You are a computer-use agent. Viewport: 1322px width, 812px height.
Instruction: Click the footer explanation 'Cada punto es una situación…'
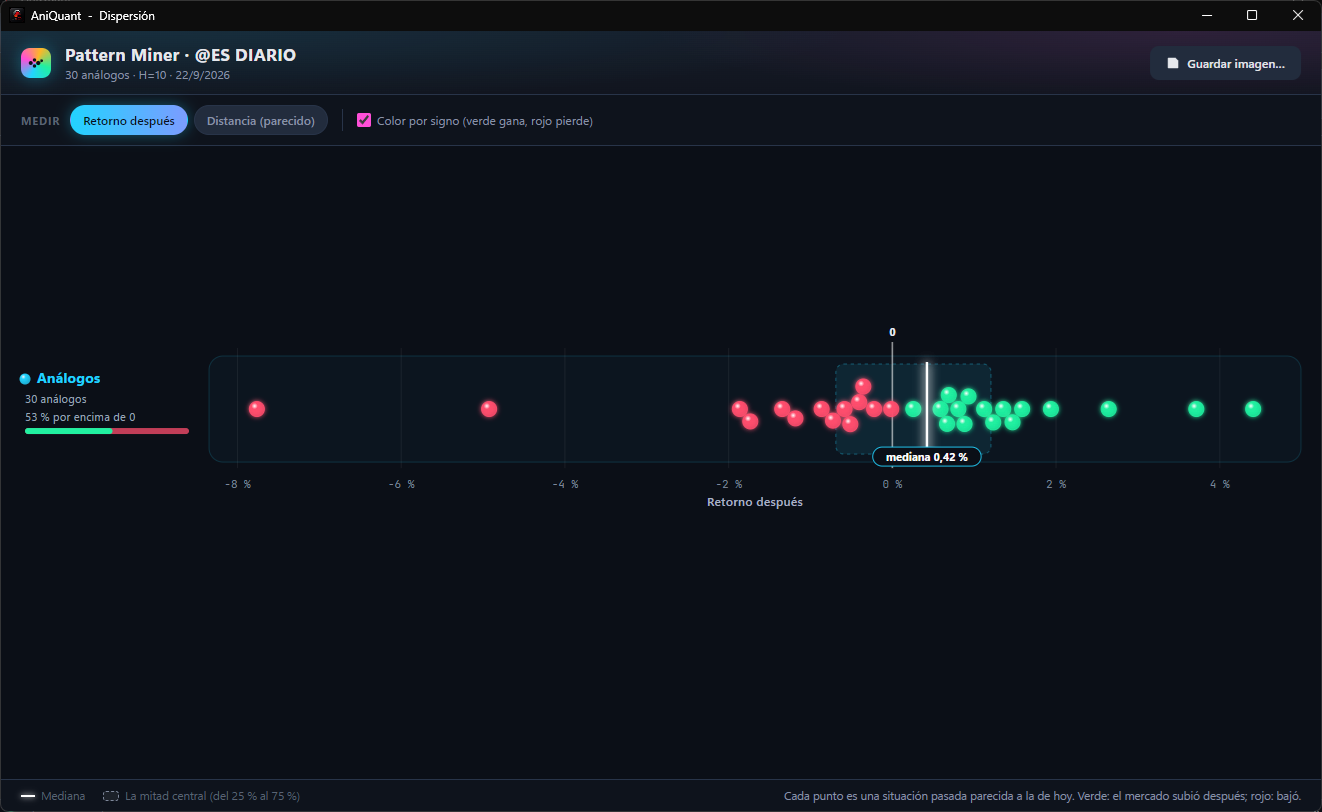1042,796
